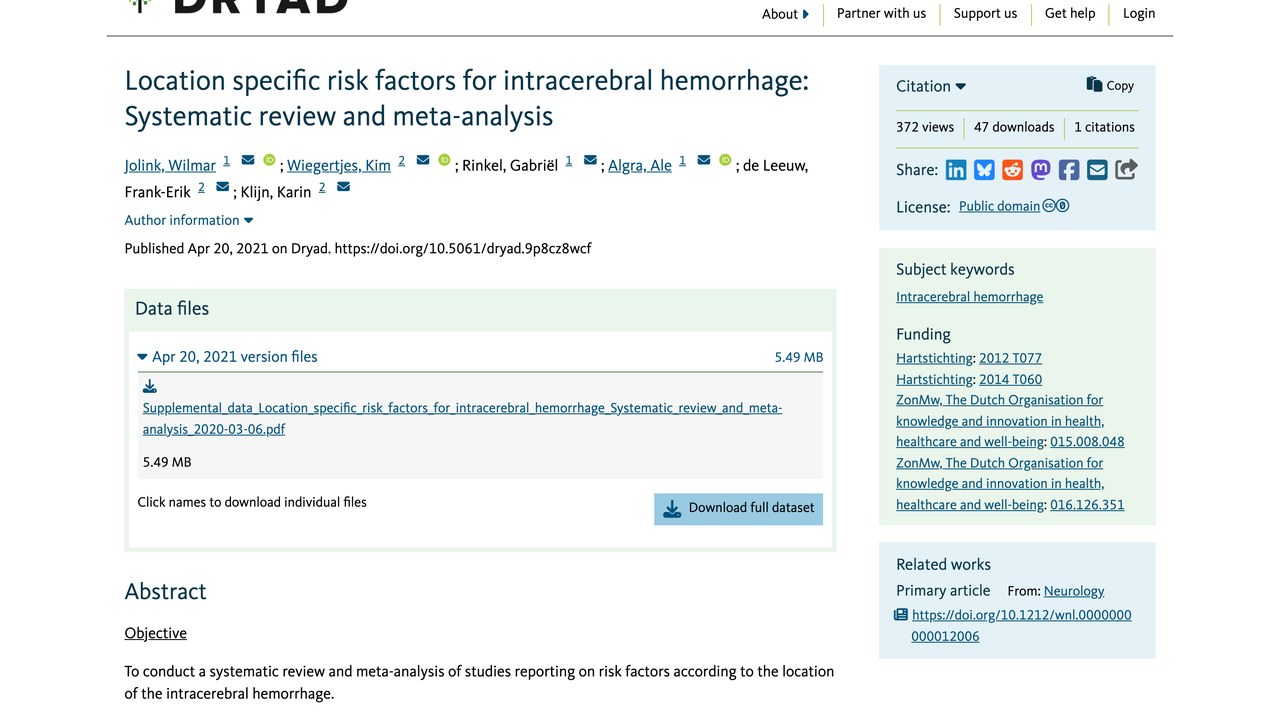Collapse the Apr 20, 2021 version files

coord(228,357)
